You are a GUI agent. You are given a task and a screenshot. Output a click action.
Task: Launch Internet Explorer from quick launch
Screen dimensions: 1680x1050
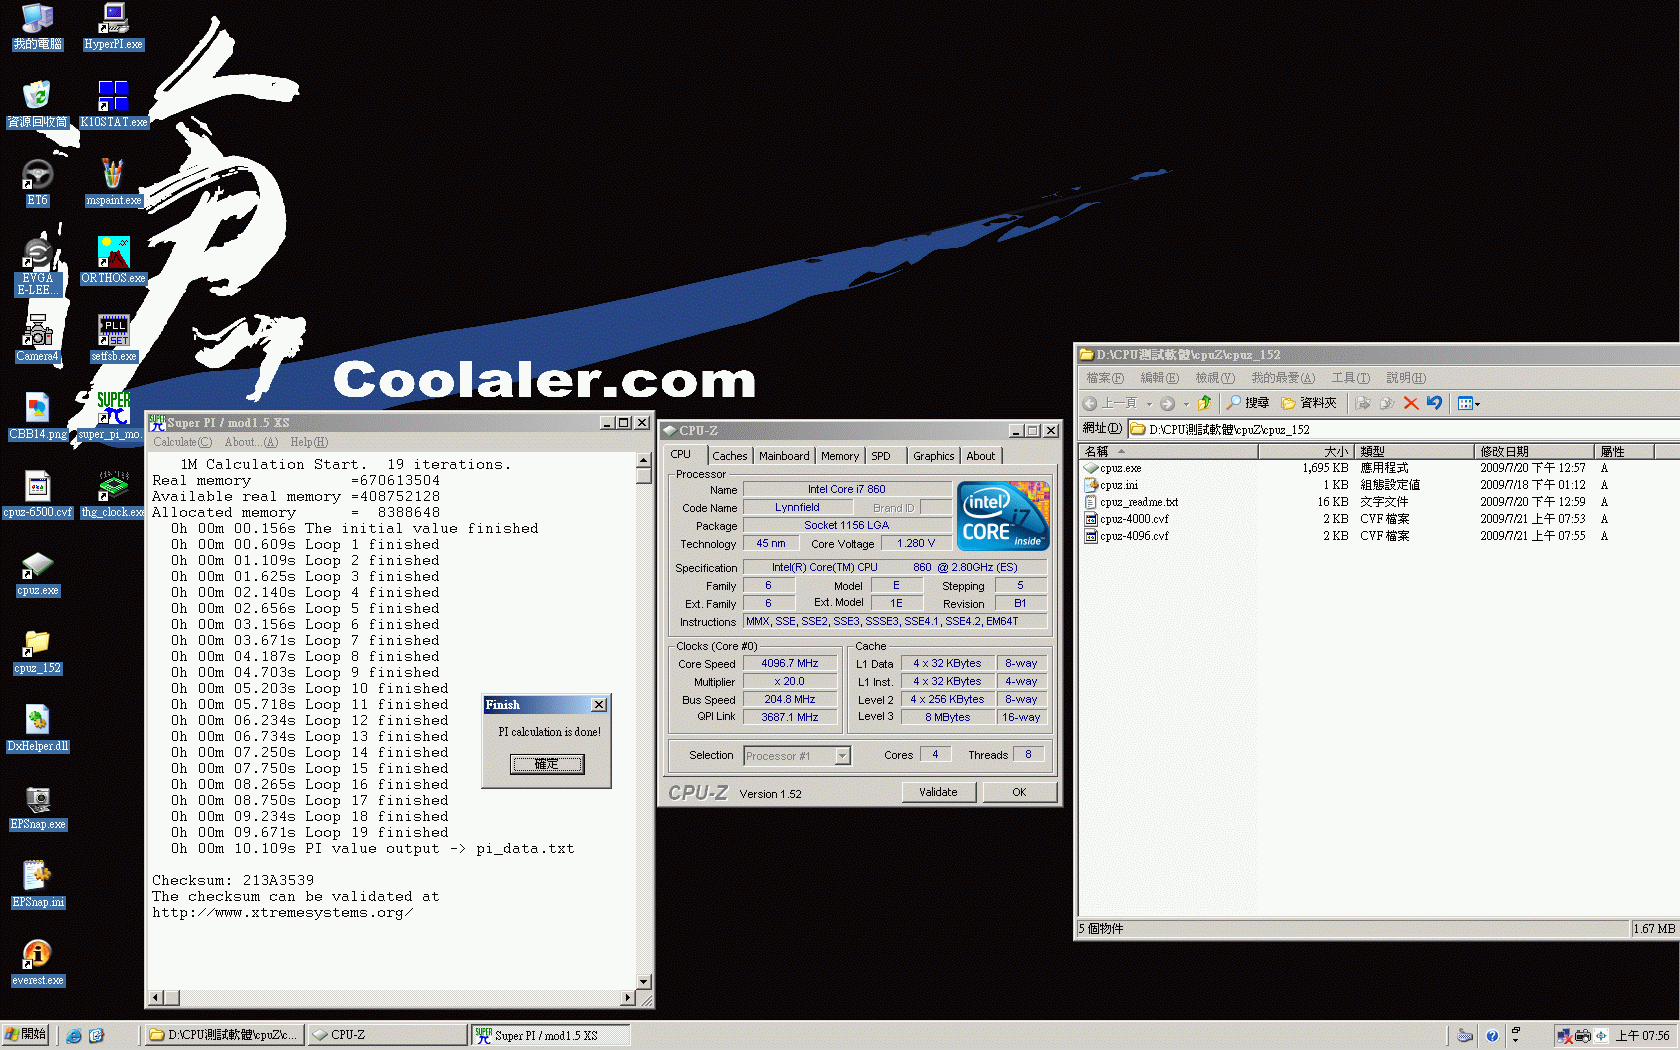tap(74, 1036)
